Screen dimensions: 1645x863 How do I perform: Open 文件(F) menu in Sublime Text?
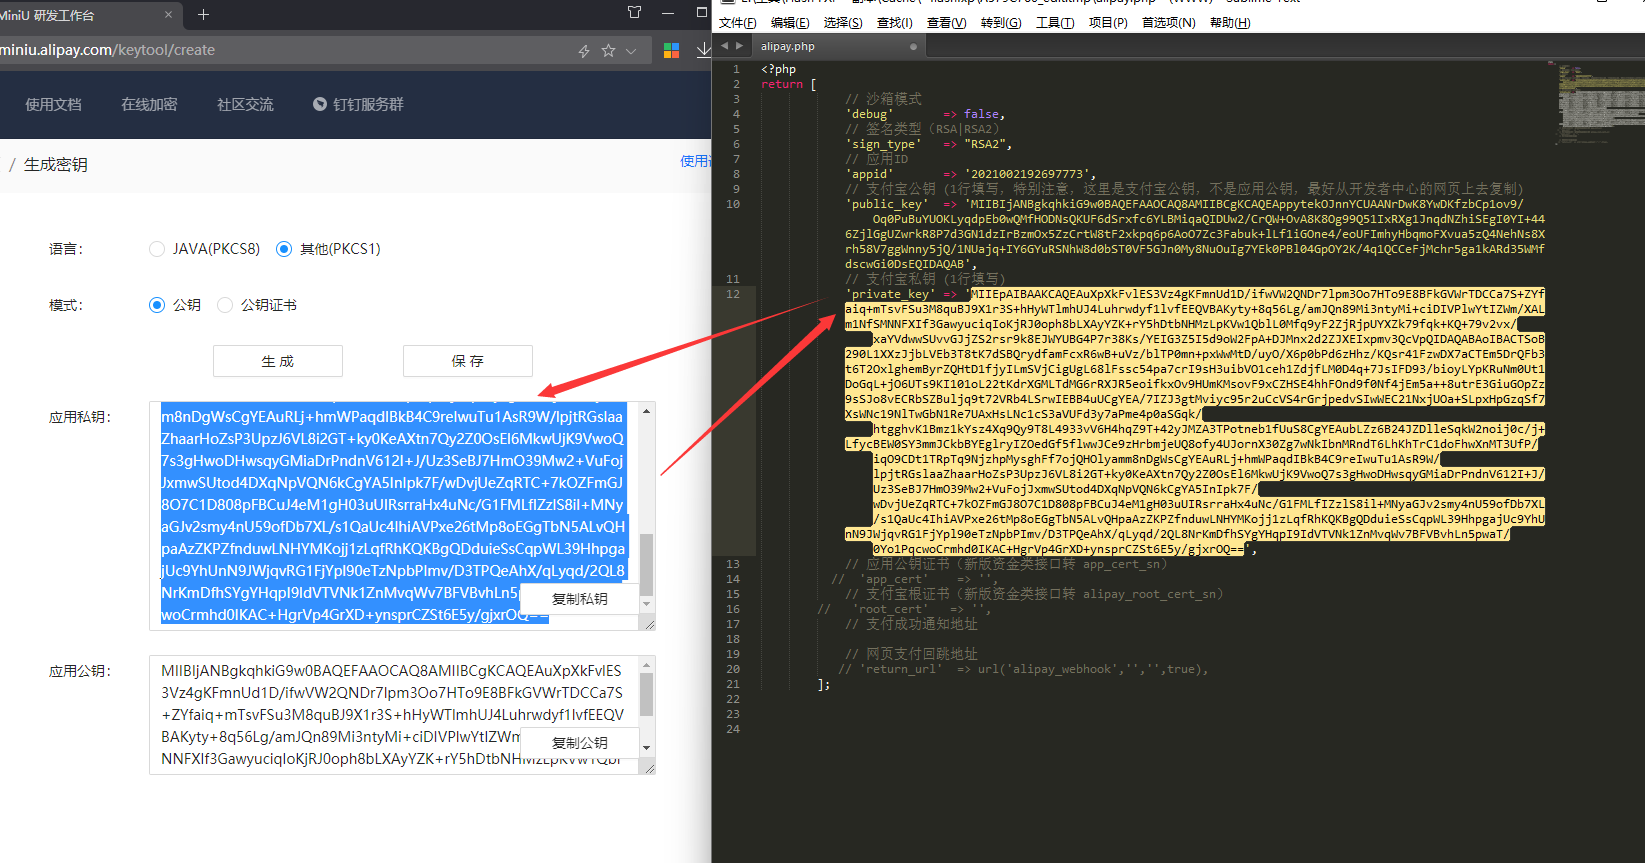coord(737,23)
